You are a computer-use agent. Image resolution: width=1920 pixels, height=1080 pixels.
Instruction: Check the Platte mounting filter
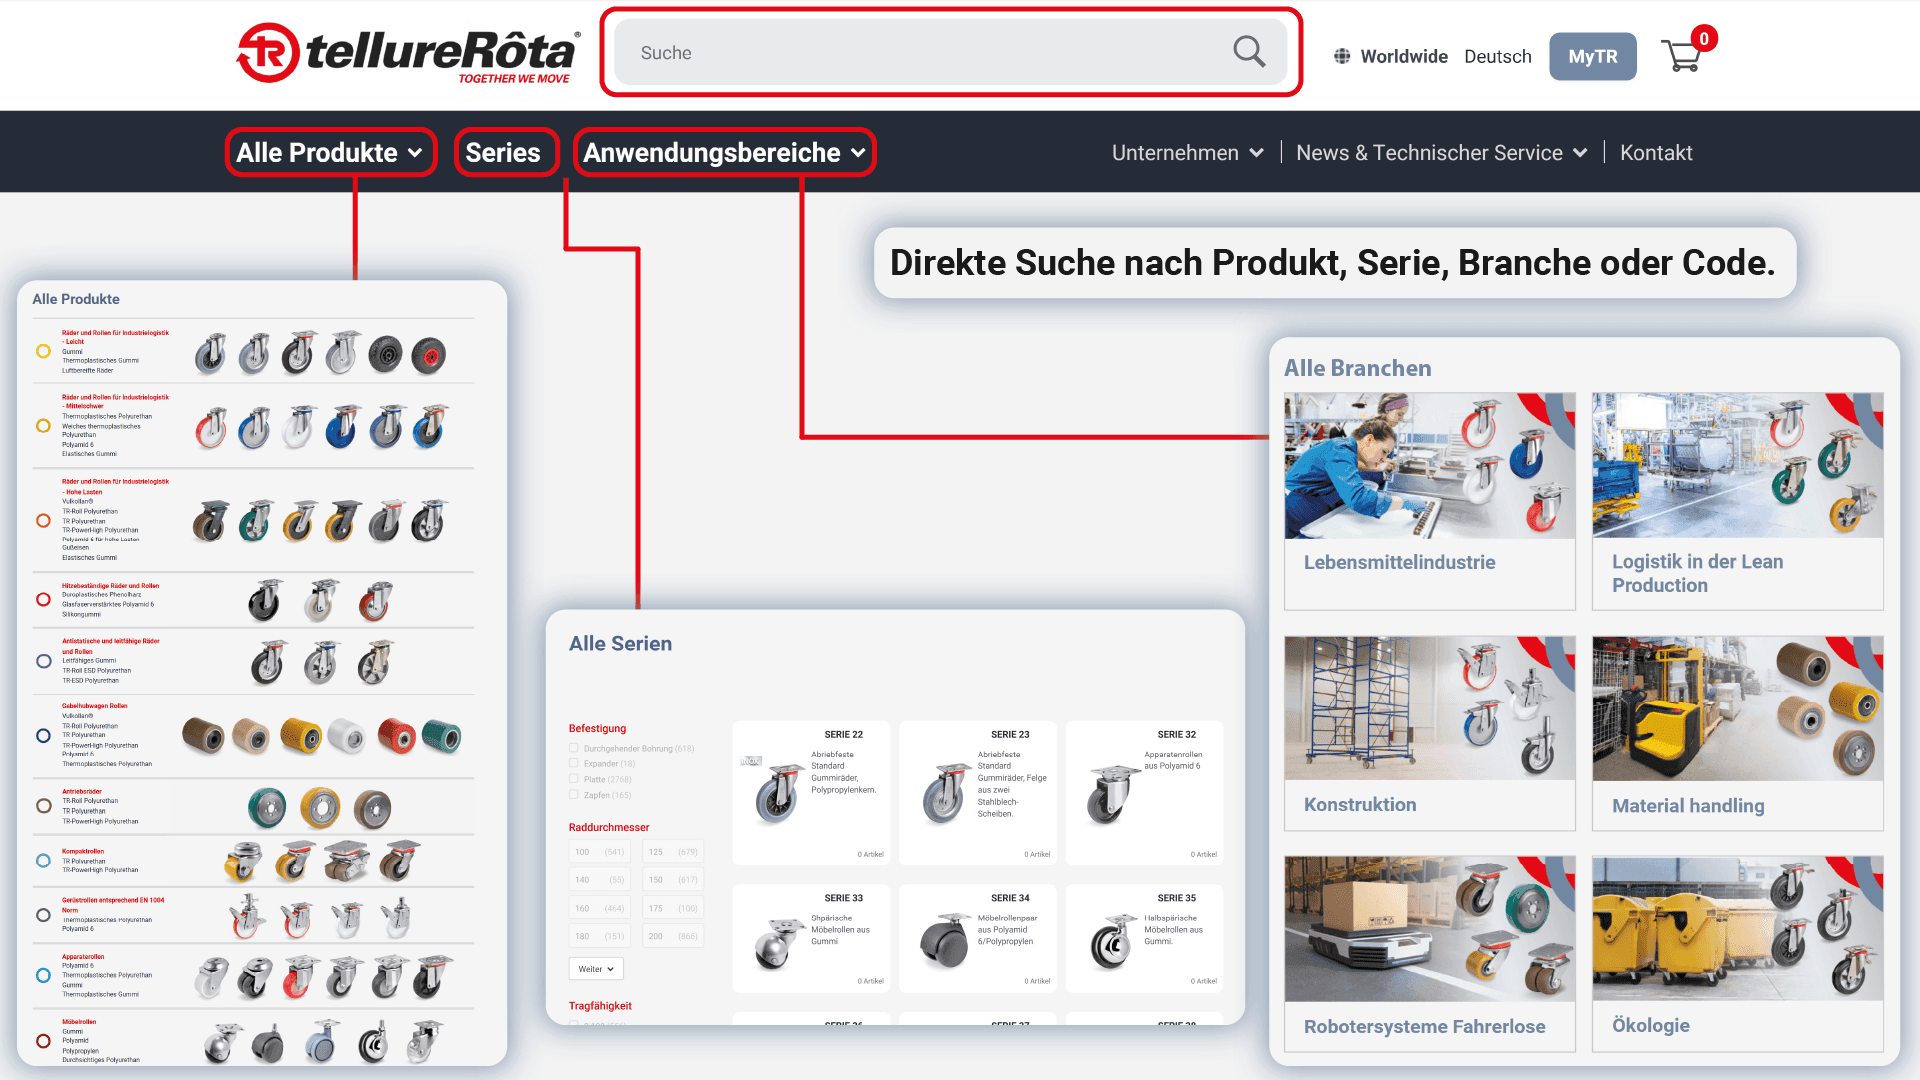tap(574, 779)
